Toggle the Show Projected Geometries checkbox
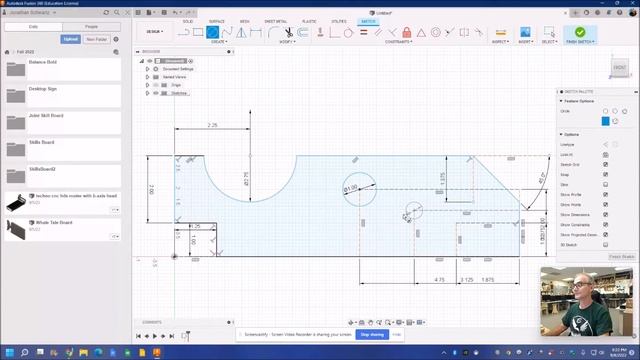Viewport: 640px width, 360px height. pos(605,235)
